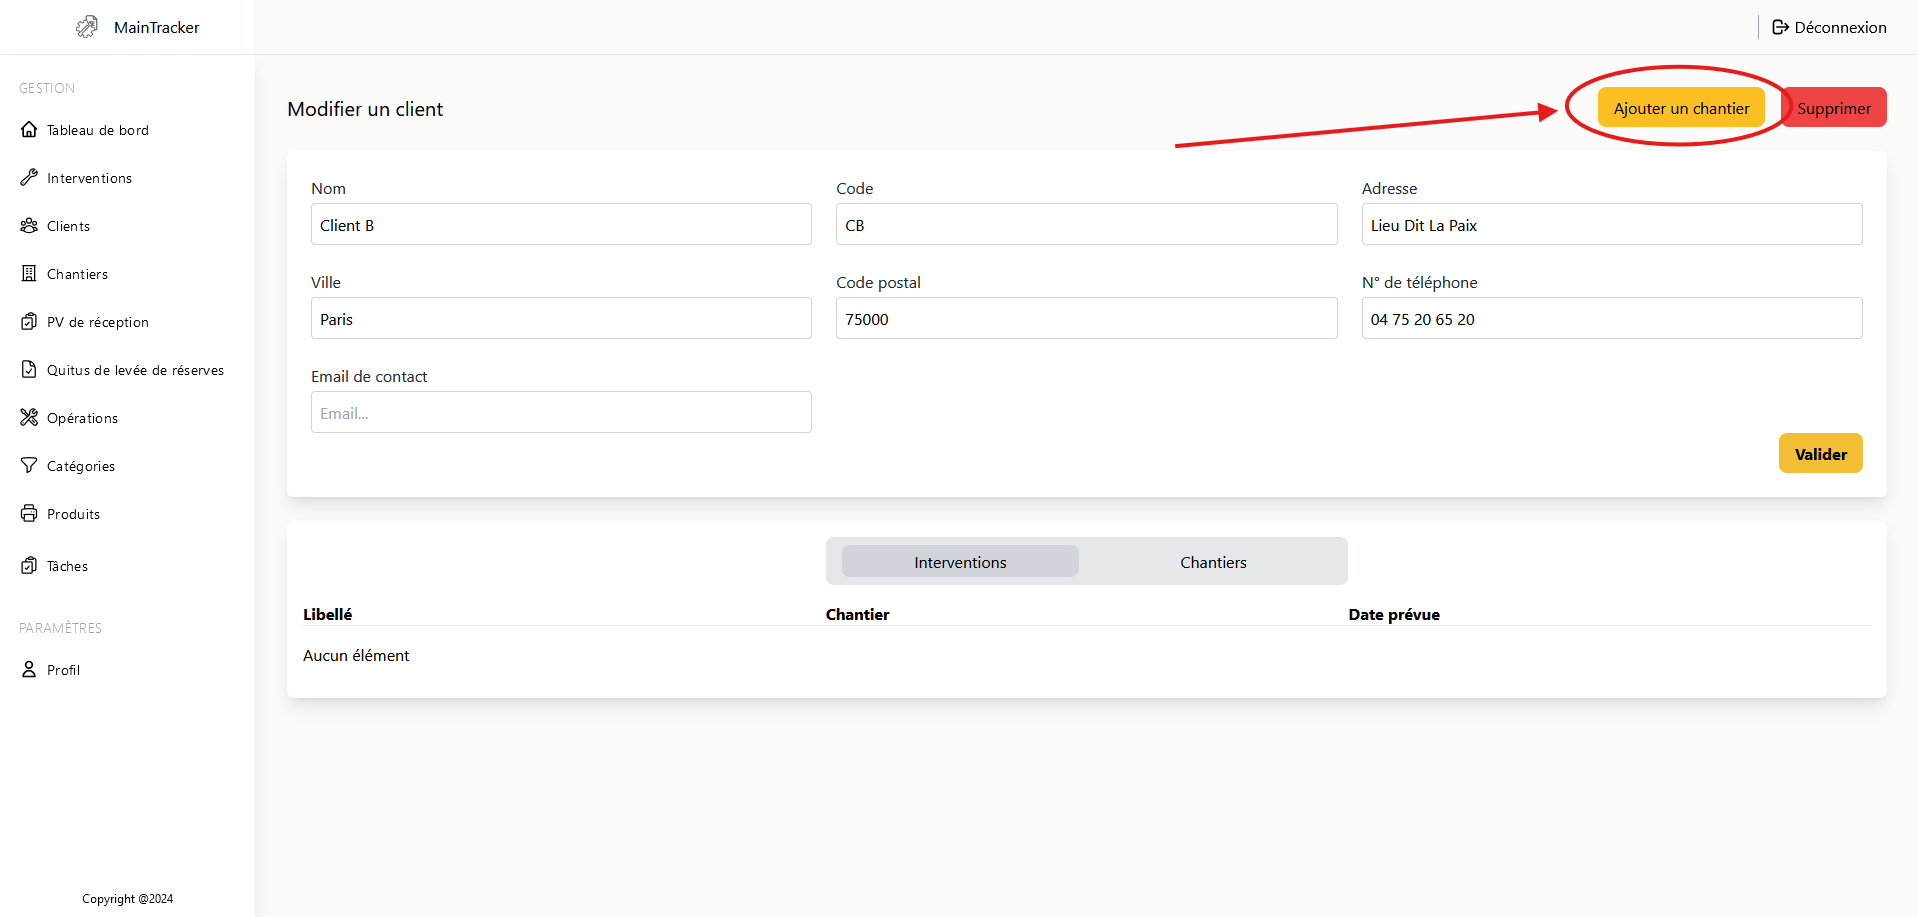Click Valider to save the client

tap(1819, 454)
